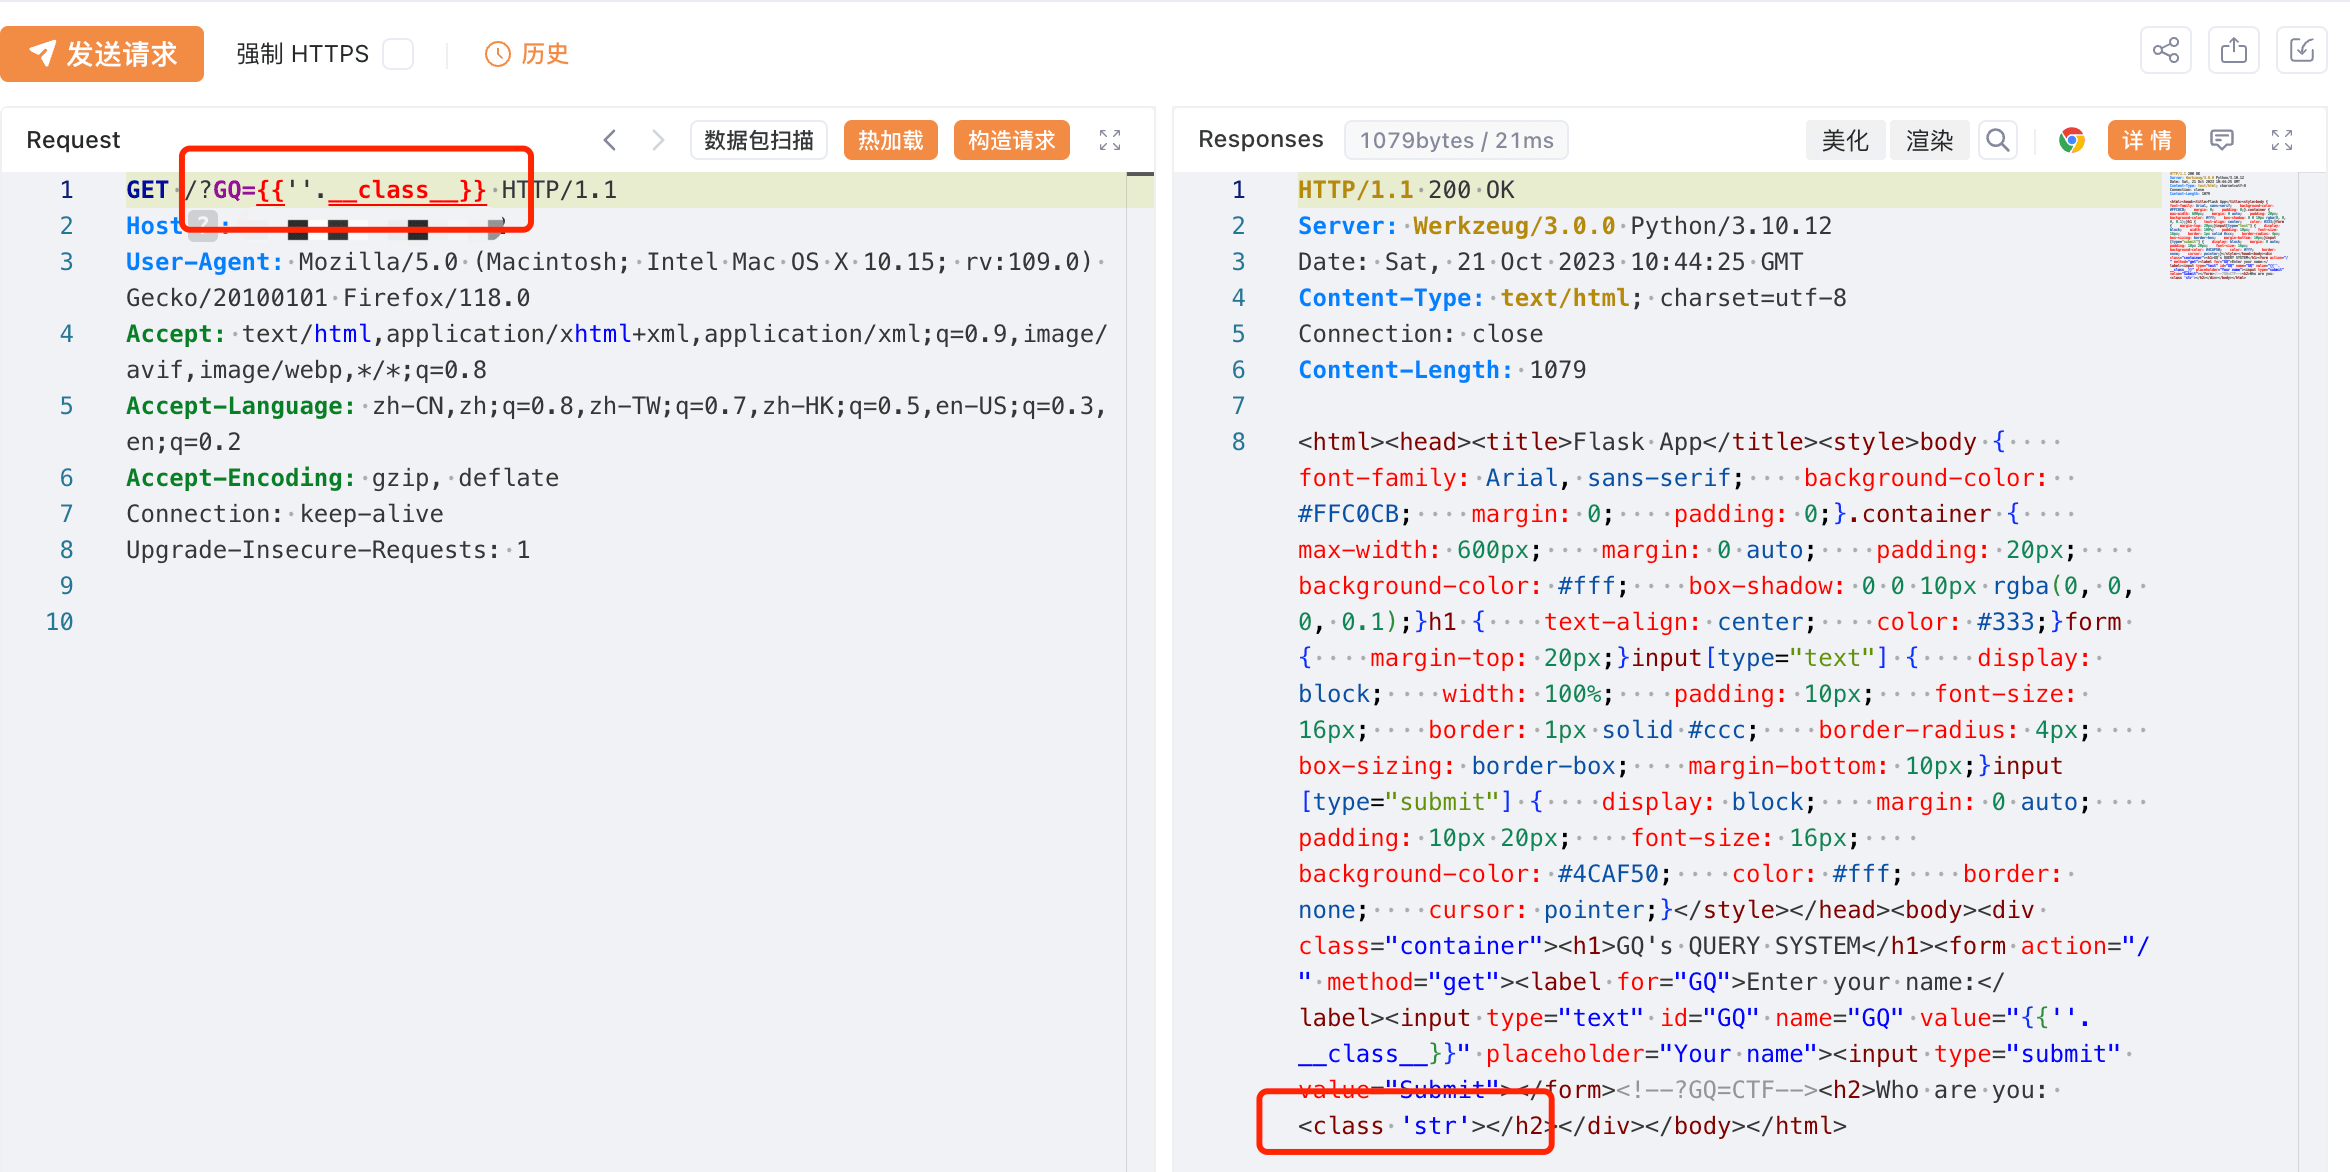Expand the Responses panel to fullscreen
This screenshot has height=1172, width=2350.
point(2282,140)
